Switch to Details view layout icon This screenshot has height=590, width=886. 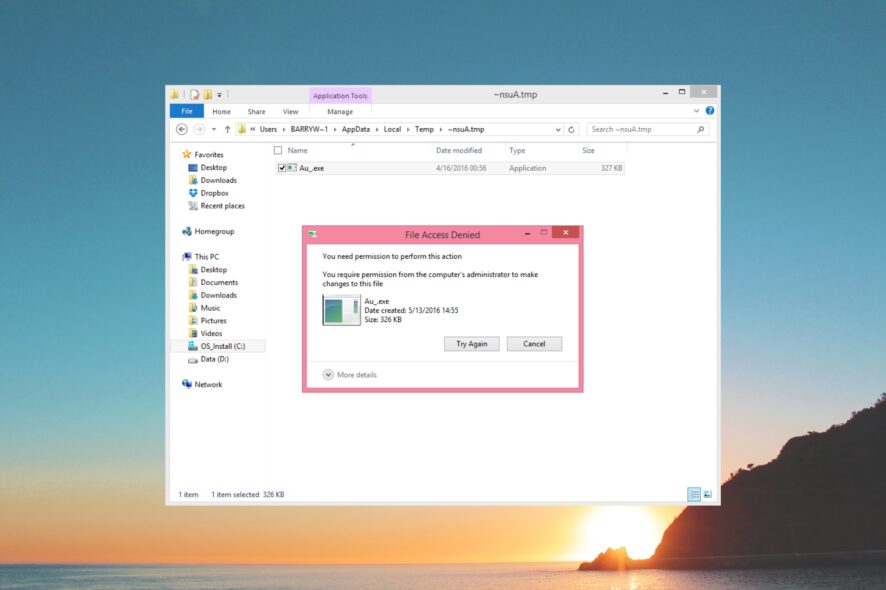694,494
